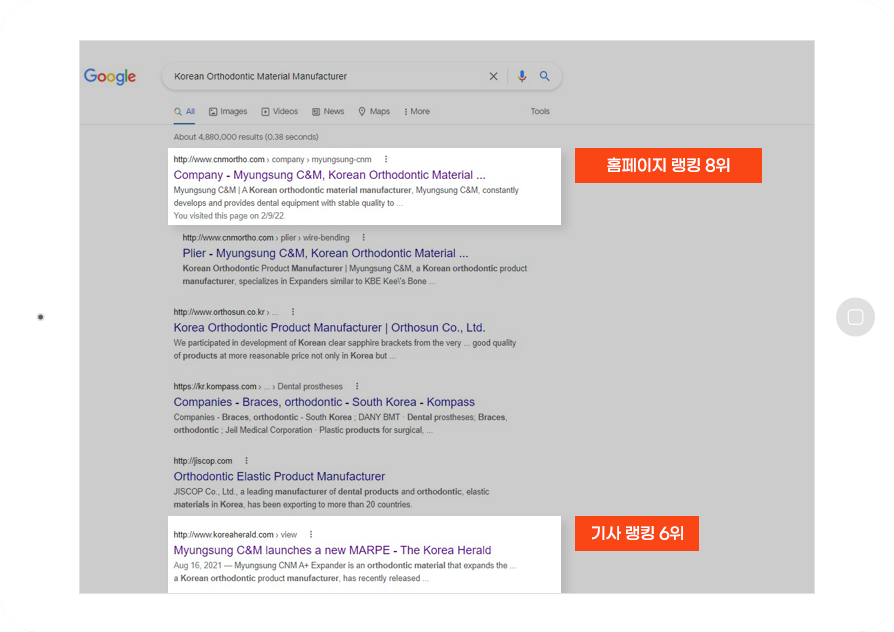The width and height of the screenshot is (894, 632).
Task: Open options dots beside kr.kompass.com result
Action: point(357,386)
